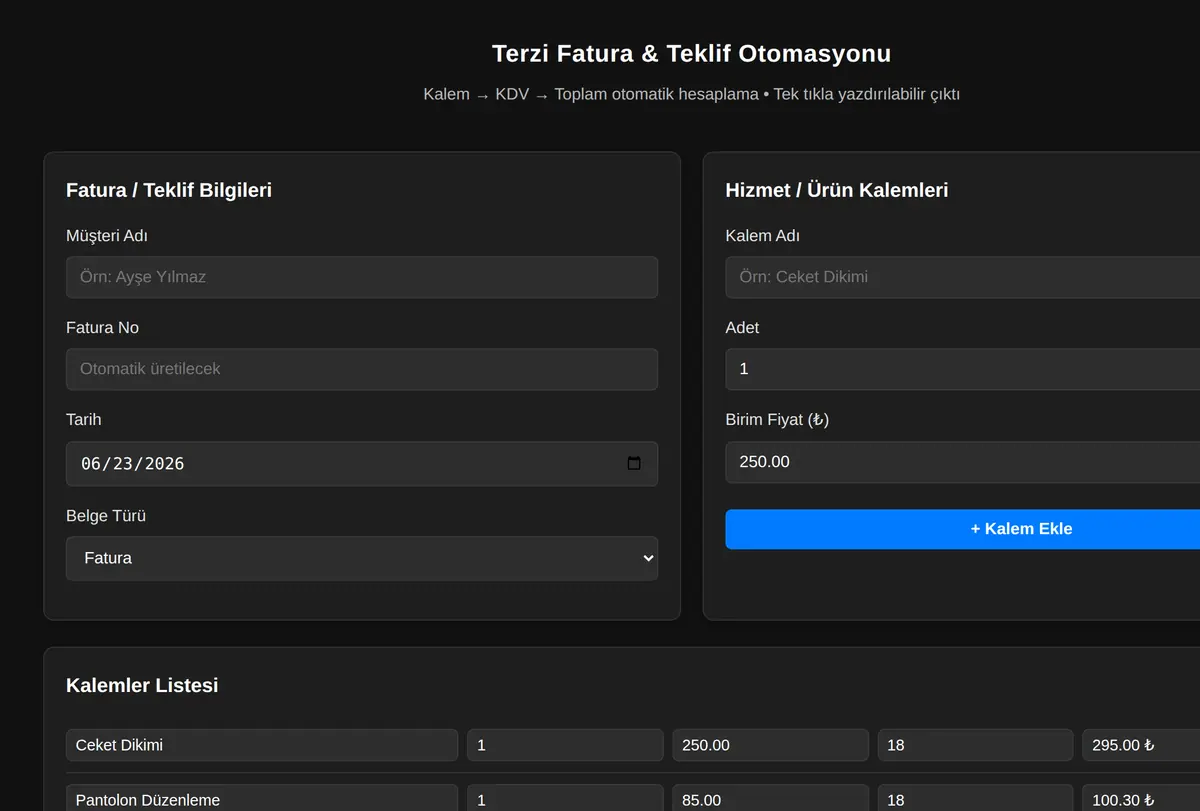Click the Kalem Adı input field
This screenshot has height=811, width=1200.
(962, 277)
